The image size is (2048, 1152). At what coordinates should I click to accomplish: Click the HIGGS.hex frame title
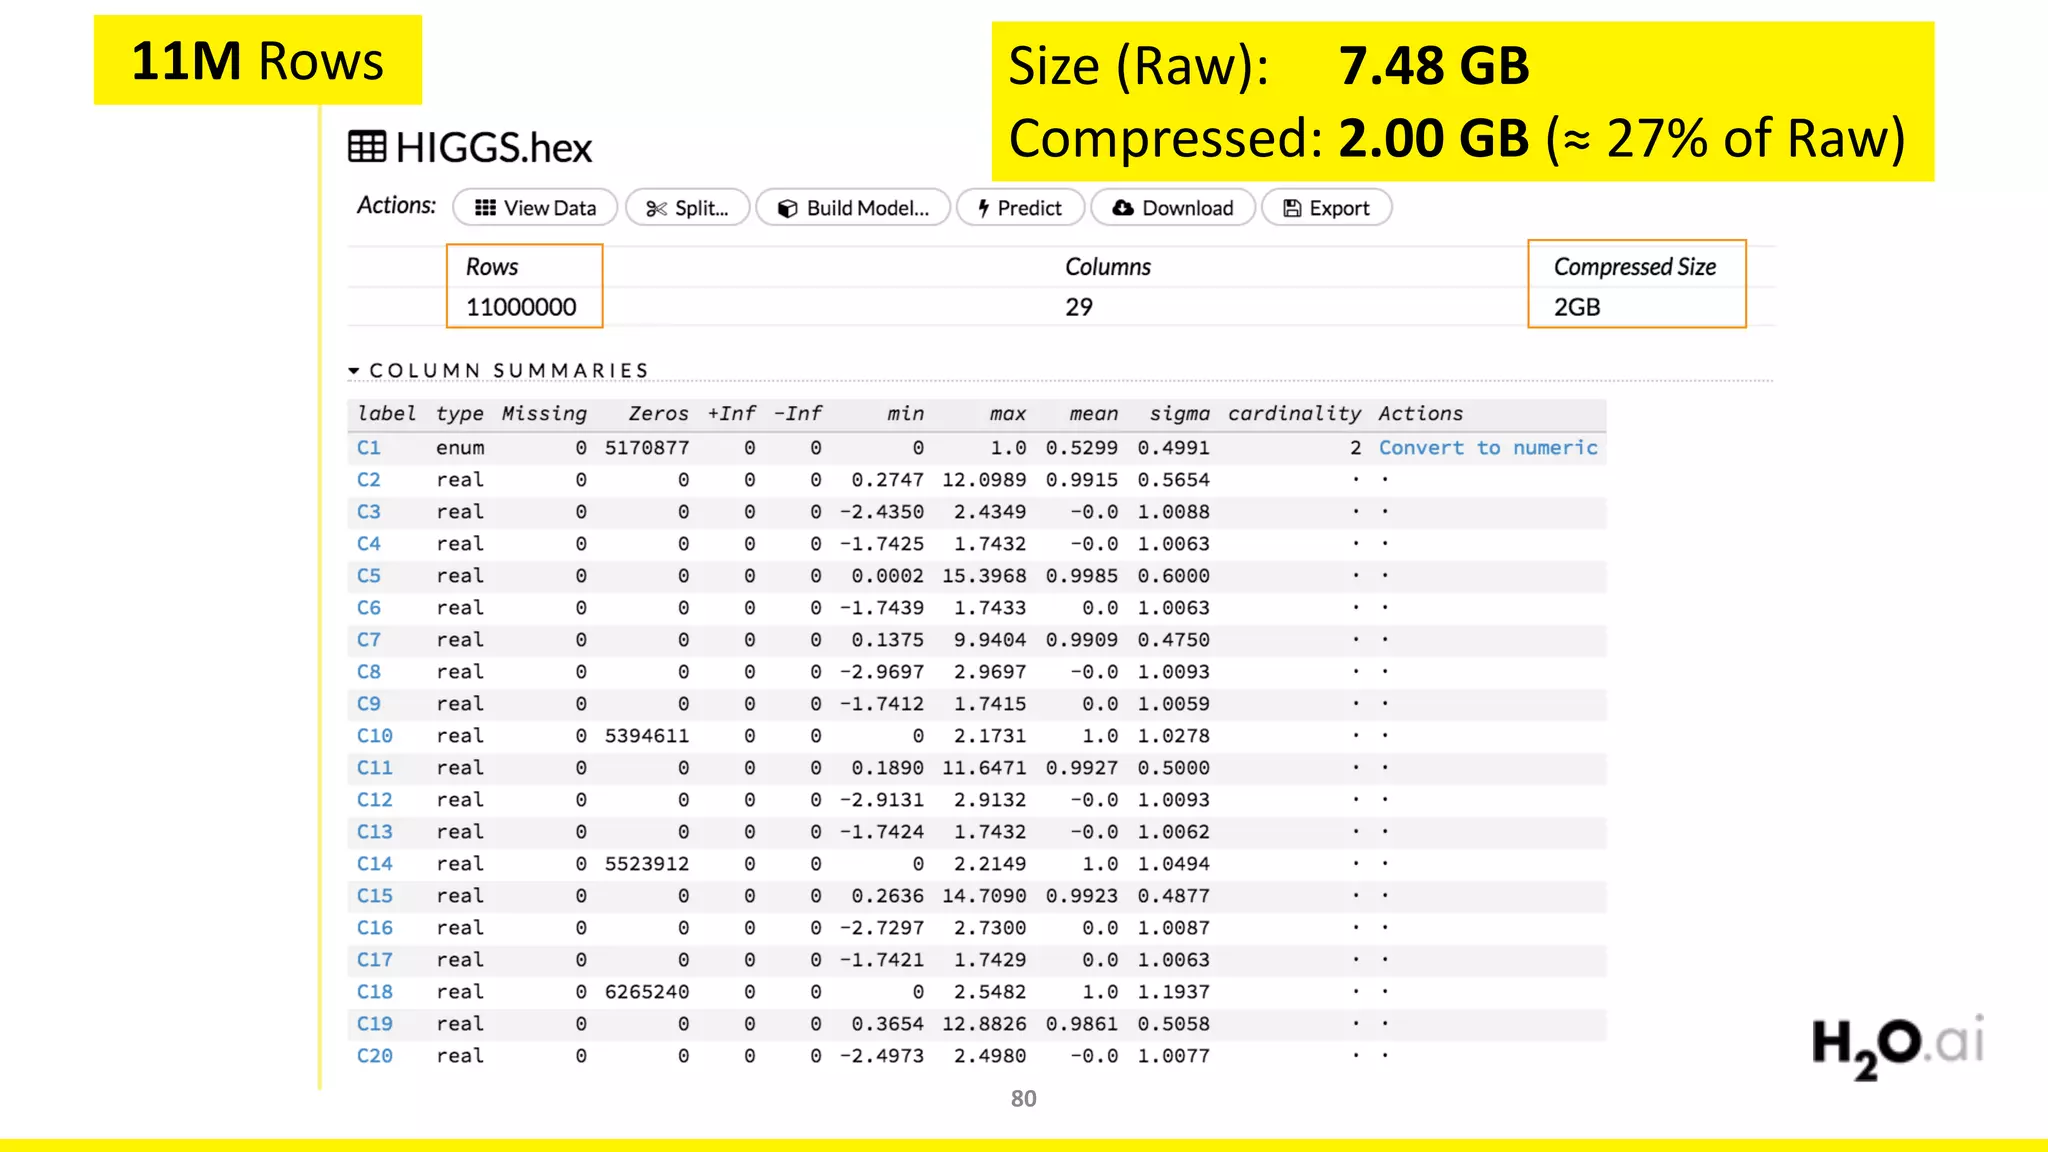click(494, 148)
